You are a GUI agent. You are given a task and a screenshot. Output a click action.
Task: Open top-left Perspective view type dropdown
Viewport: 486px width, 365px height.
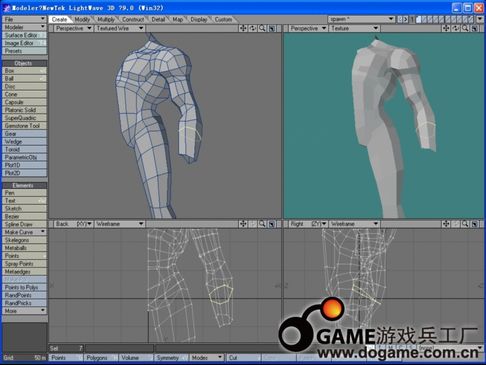[x=73, y=28]
